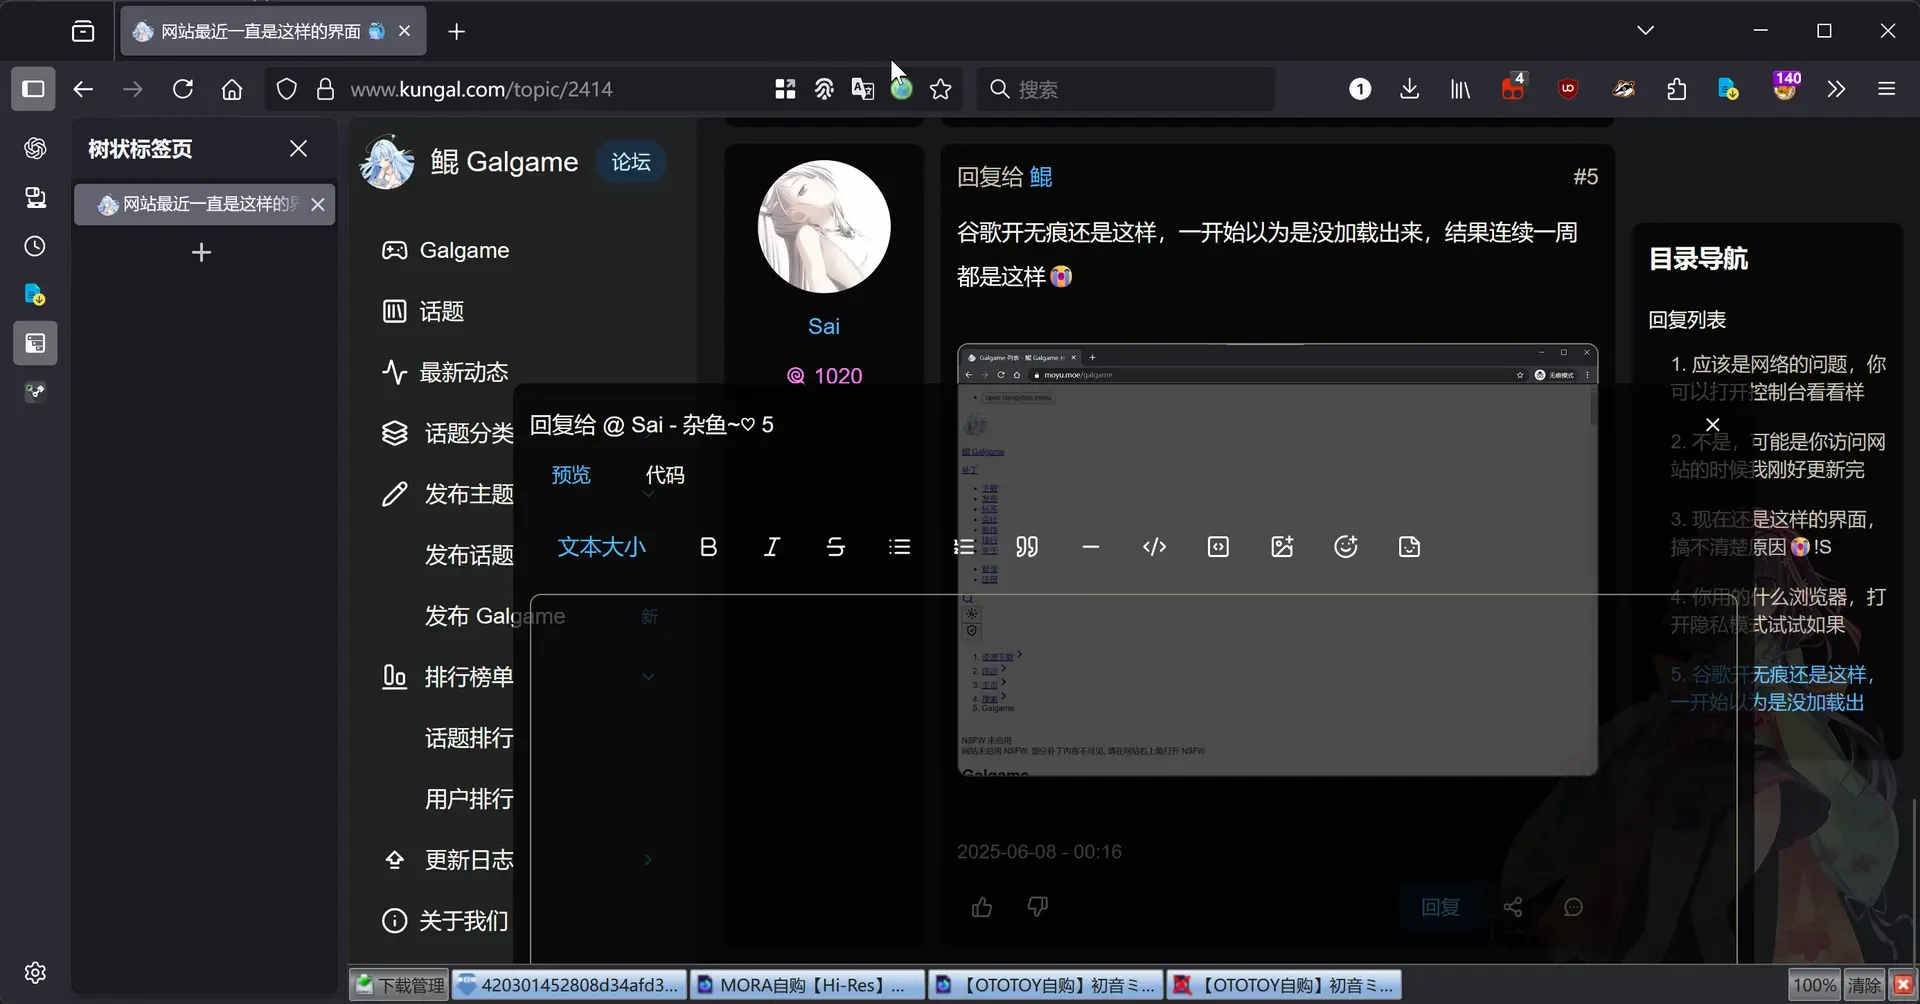
Task: Insert horizontal rule in reply editor
Action: [x=1091, y=547]
